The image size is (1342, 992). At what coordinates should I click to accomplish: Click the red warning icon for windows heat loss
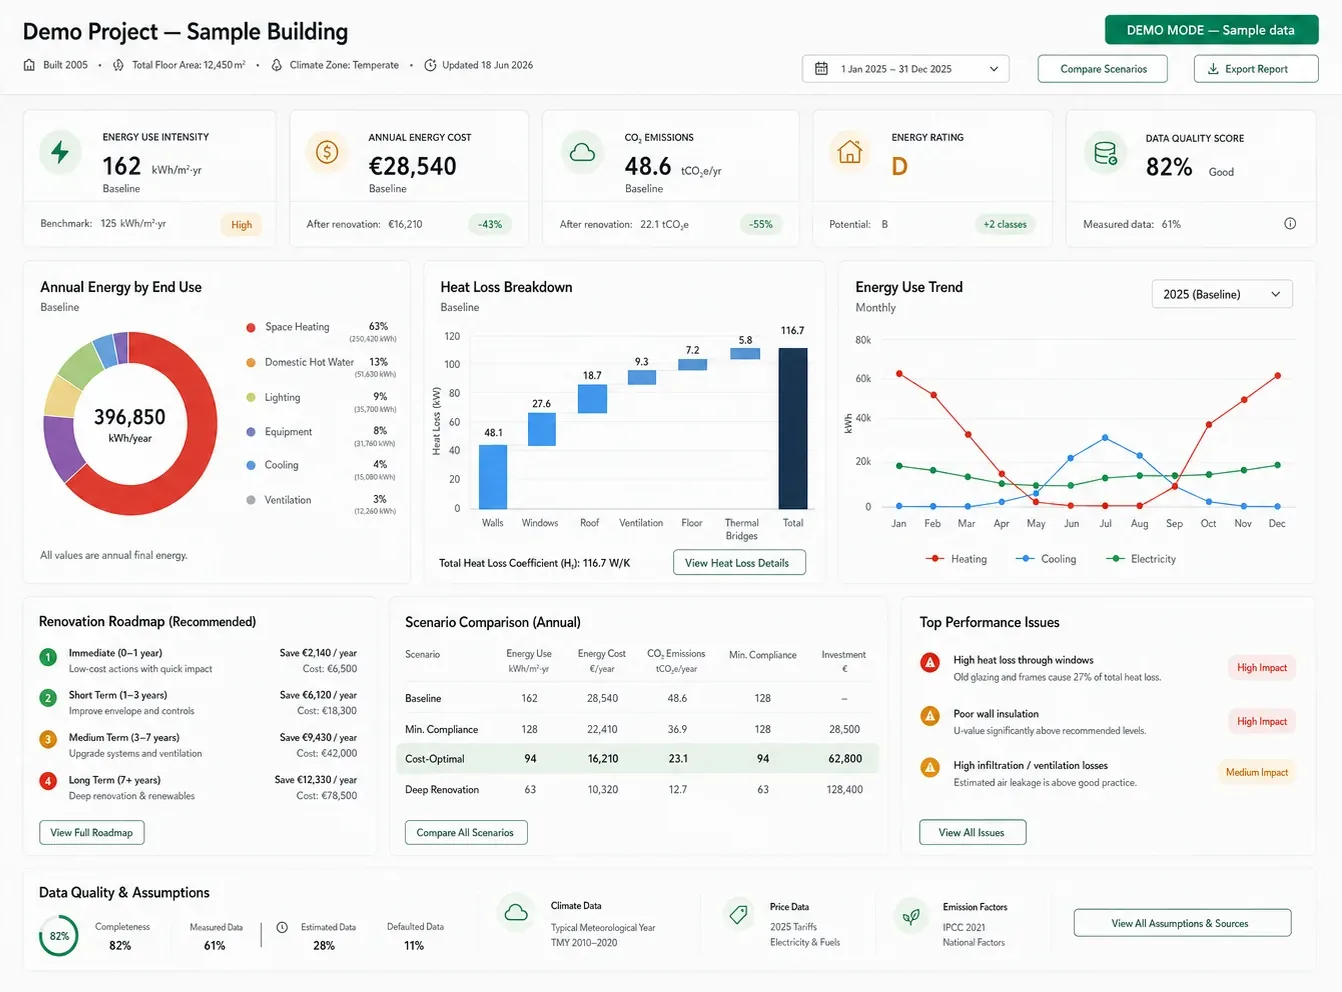[x=930, y=662]
